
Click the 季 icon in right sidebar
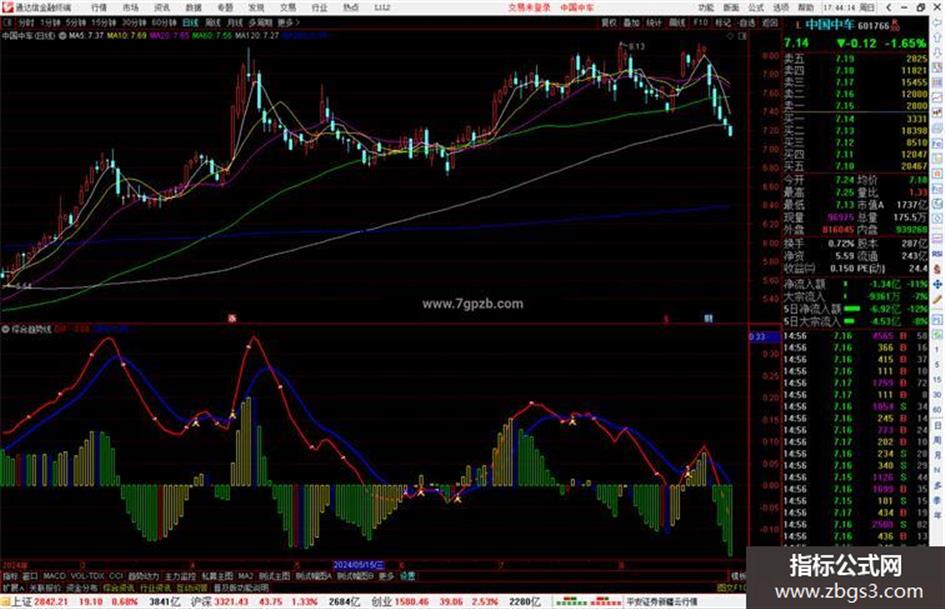click(x=938, y=500)
